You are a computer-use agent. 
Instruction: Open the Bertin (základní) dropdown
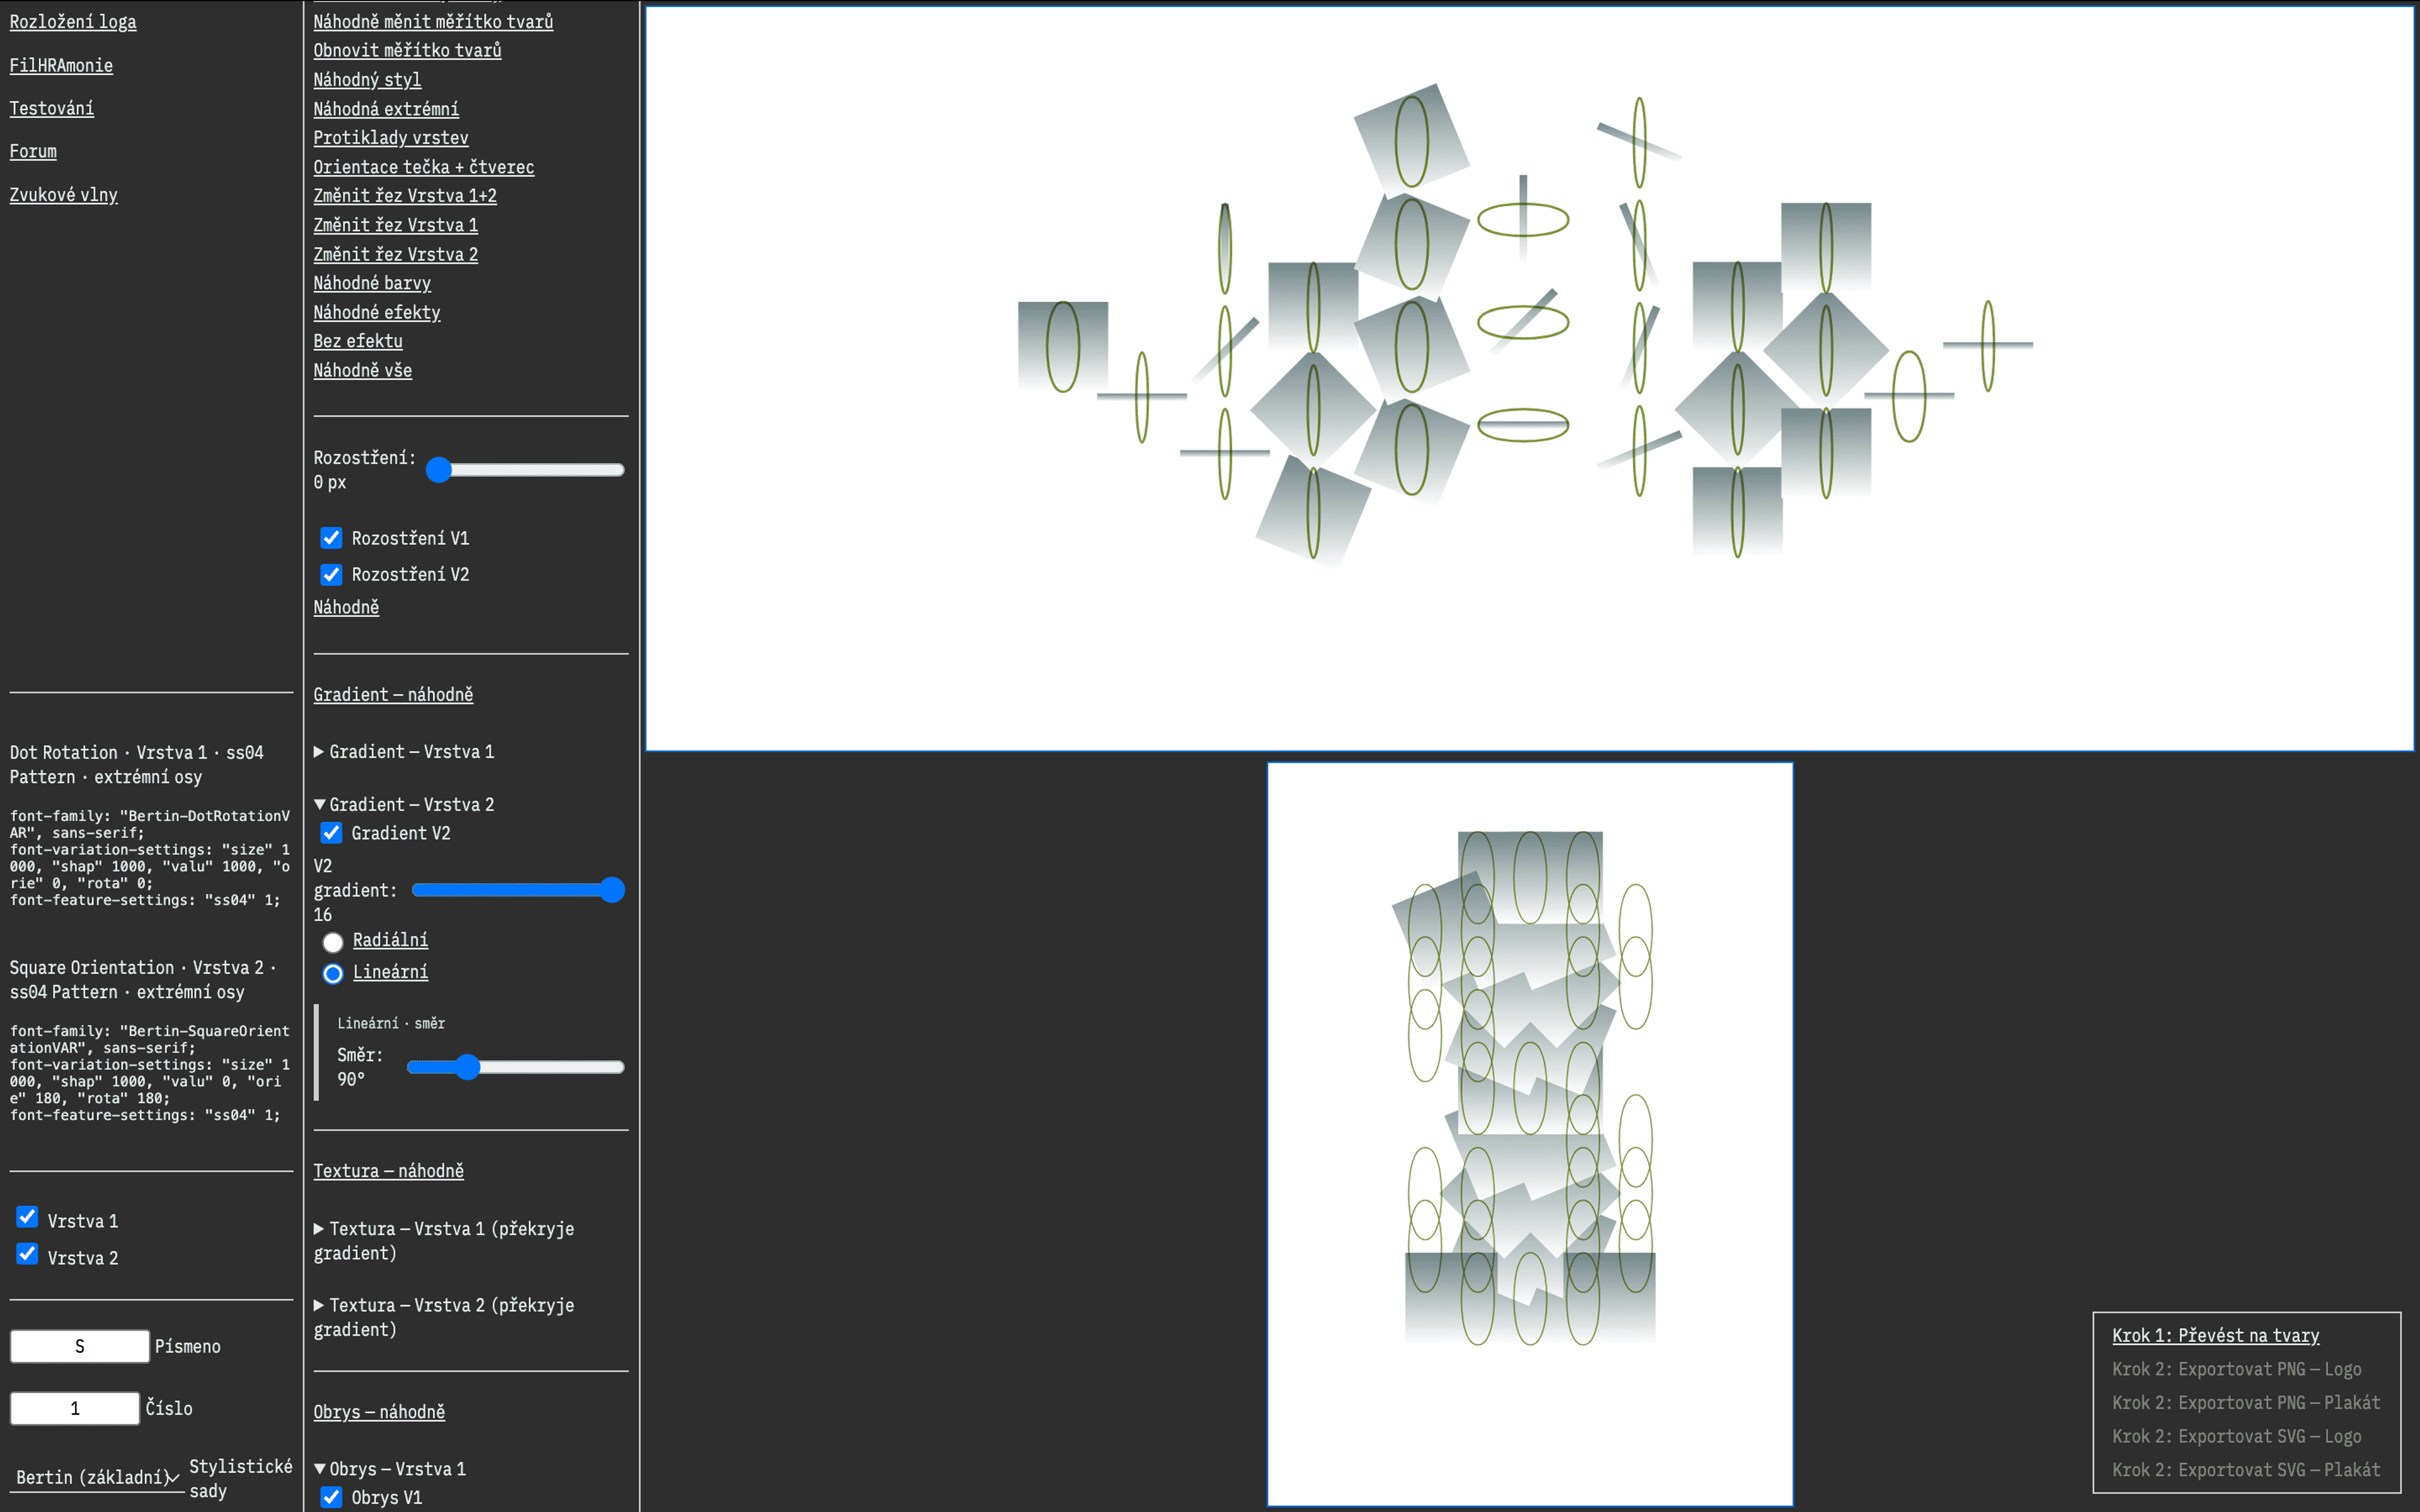coord(98,1477)
